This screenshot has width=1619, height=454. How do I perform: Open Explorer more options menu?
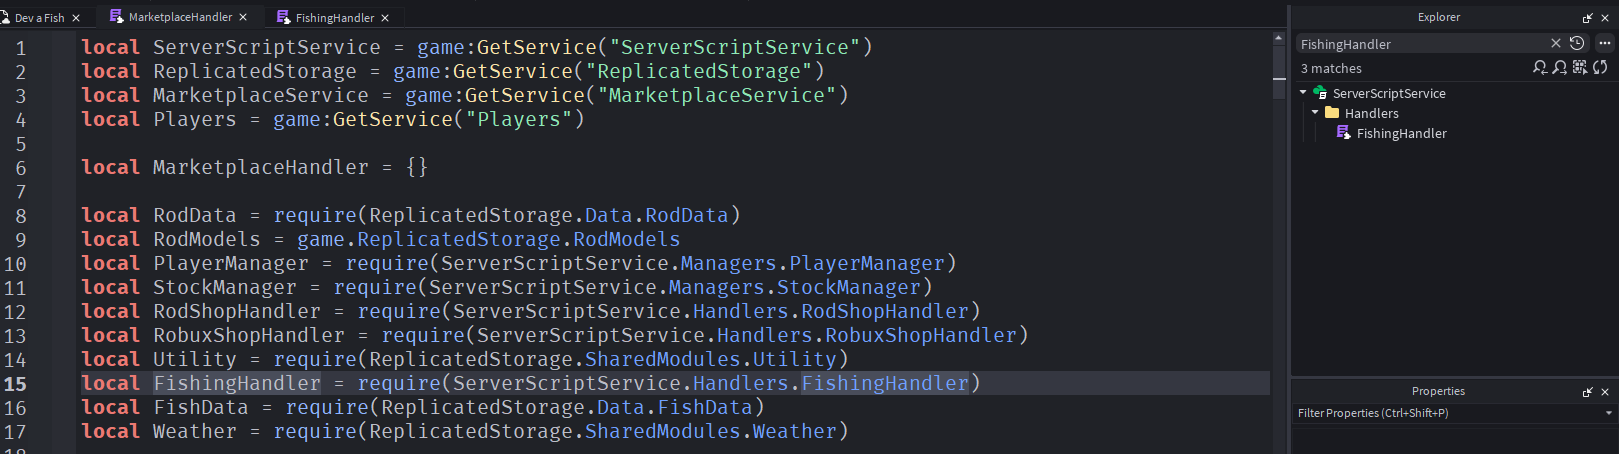[x=1605, y=43]
